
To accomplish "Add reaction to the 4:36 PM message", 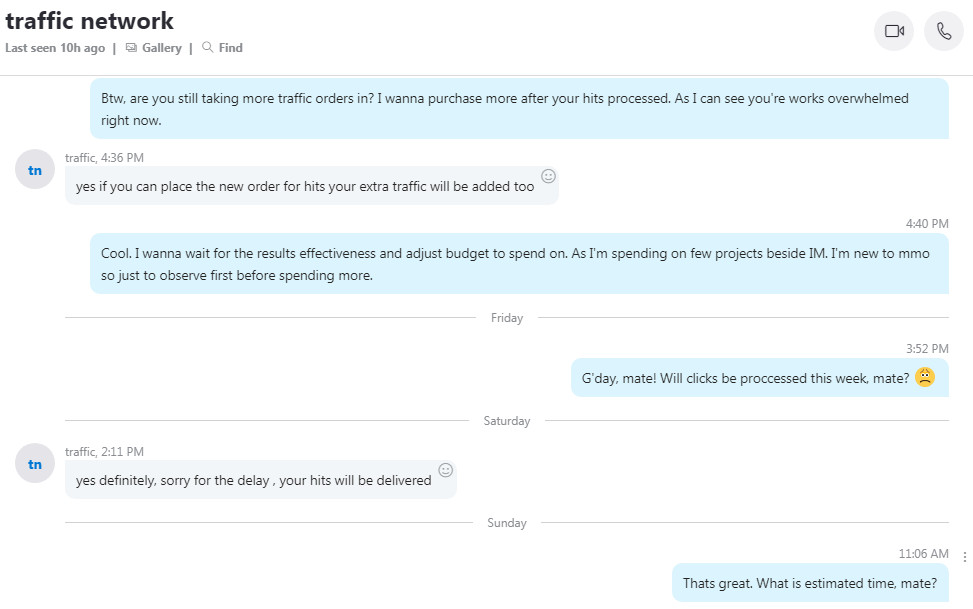I will point(549,176).
